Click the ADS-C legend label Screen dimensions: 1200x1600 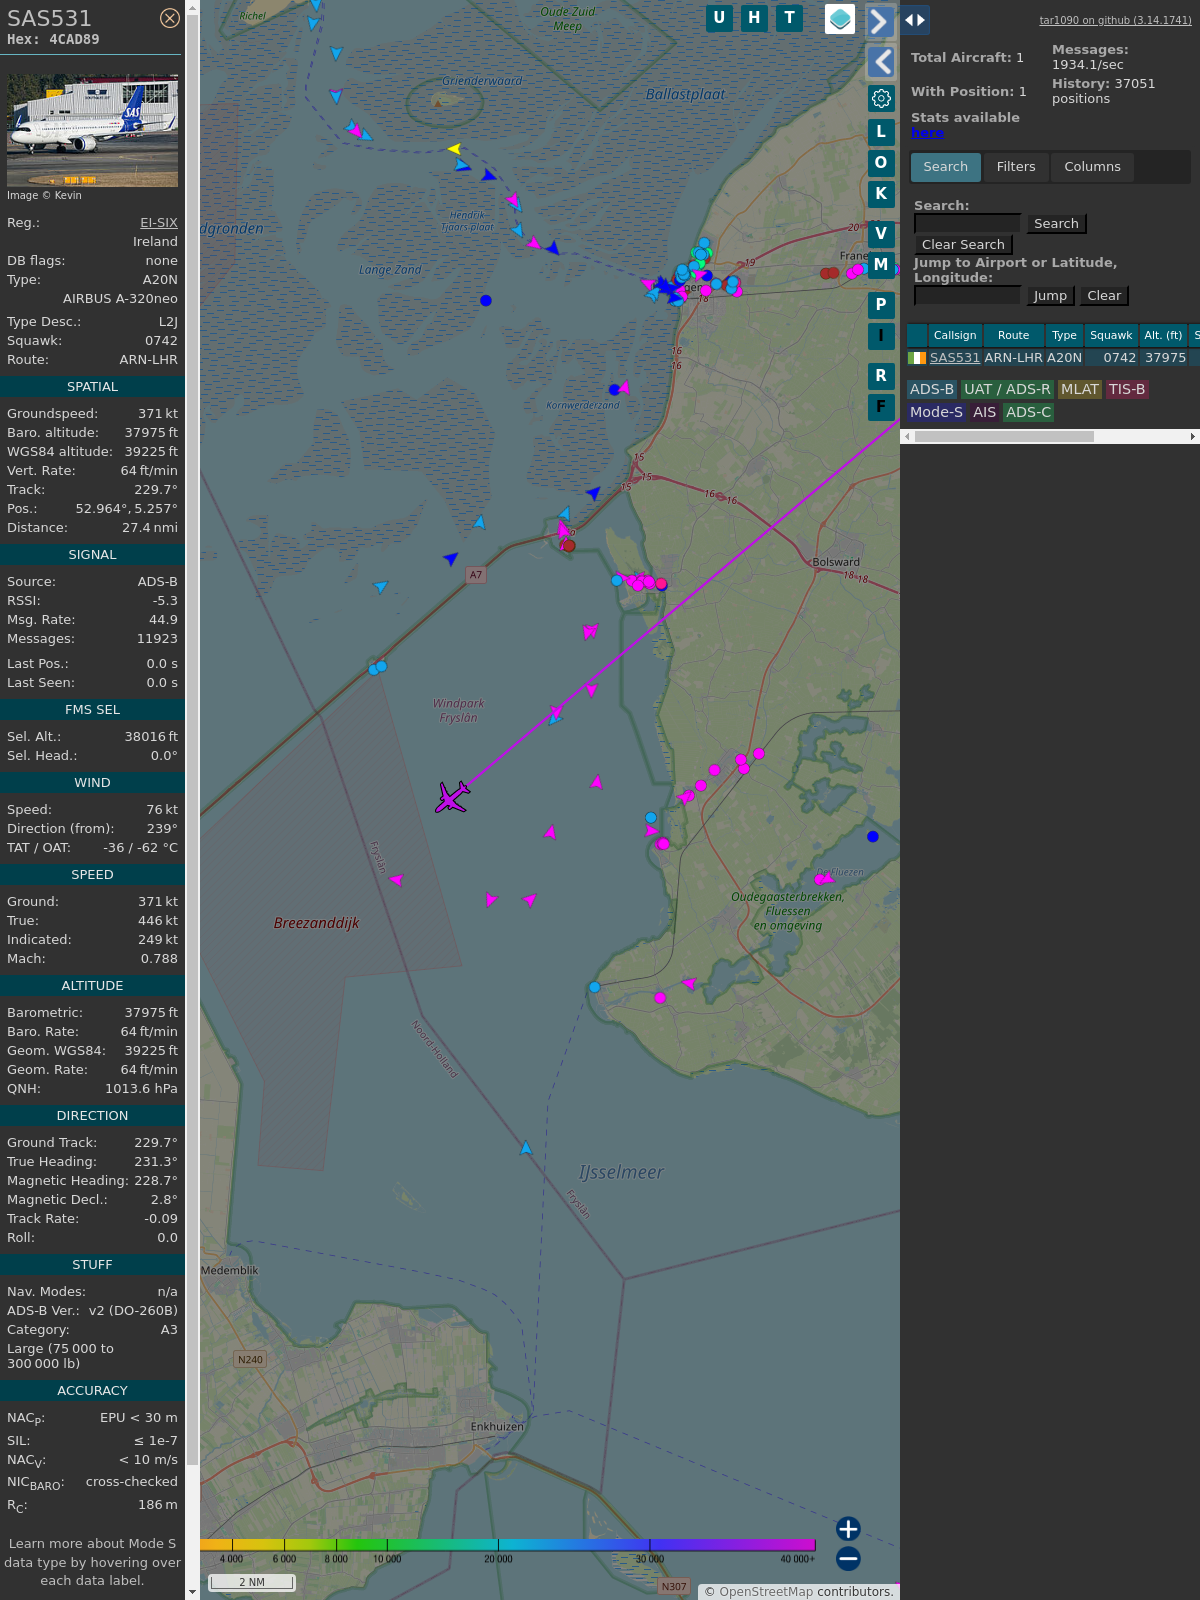coord(1028,413)
